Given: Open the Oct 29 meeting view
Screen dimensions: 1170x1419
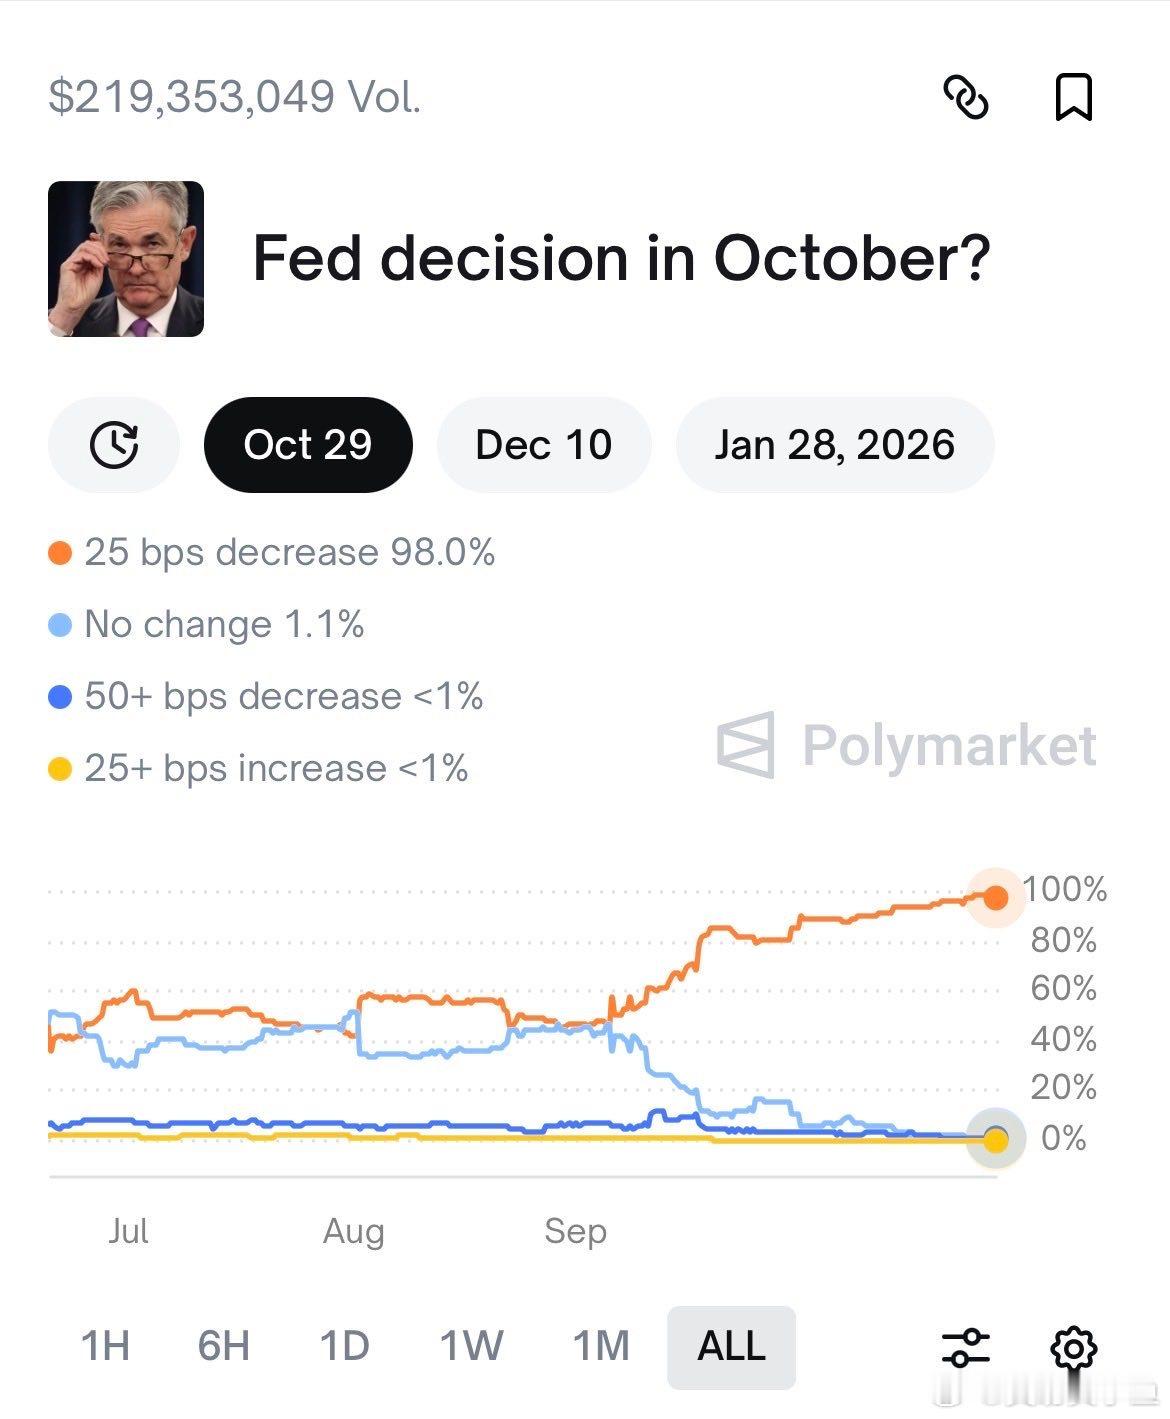Looking at the screenshot, I should [307, 444].
